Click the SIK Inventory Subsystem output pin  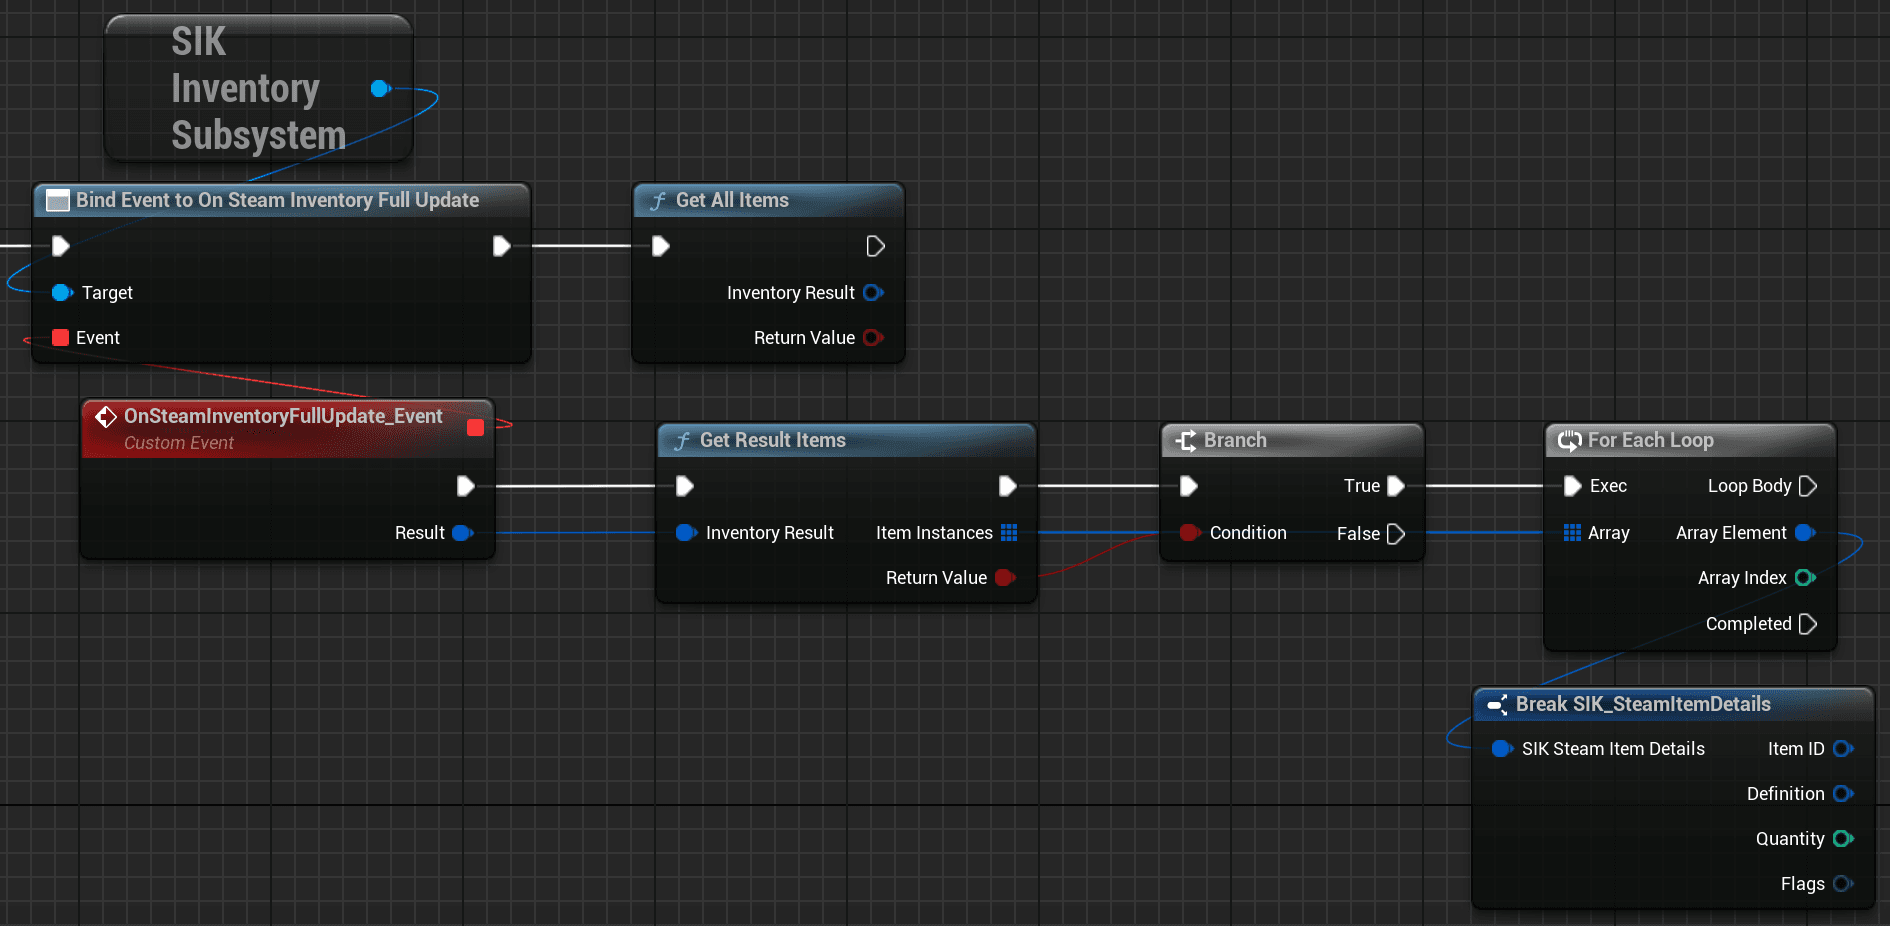click(x=380, y=88)
